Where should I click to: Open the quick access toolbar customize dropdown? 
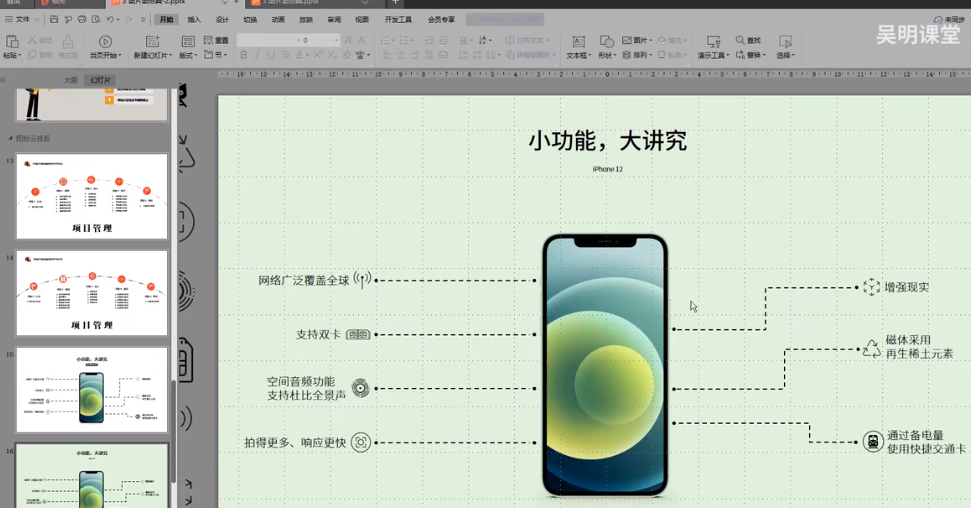(143, 19)
